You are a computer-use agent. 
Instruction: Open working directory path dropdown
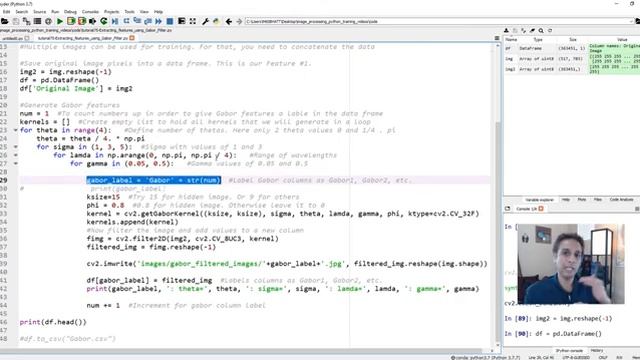631,21
